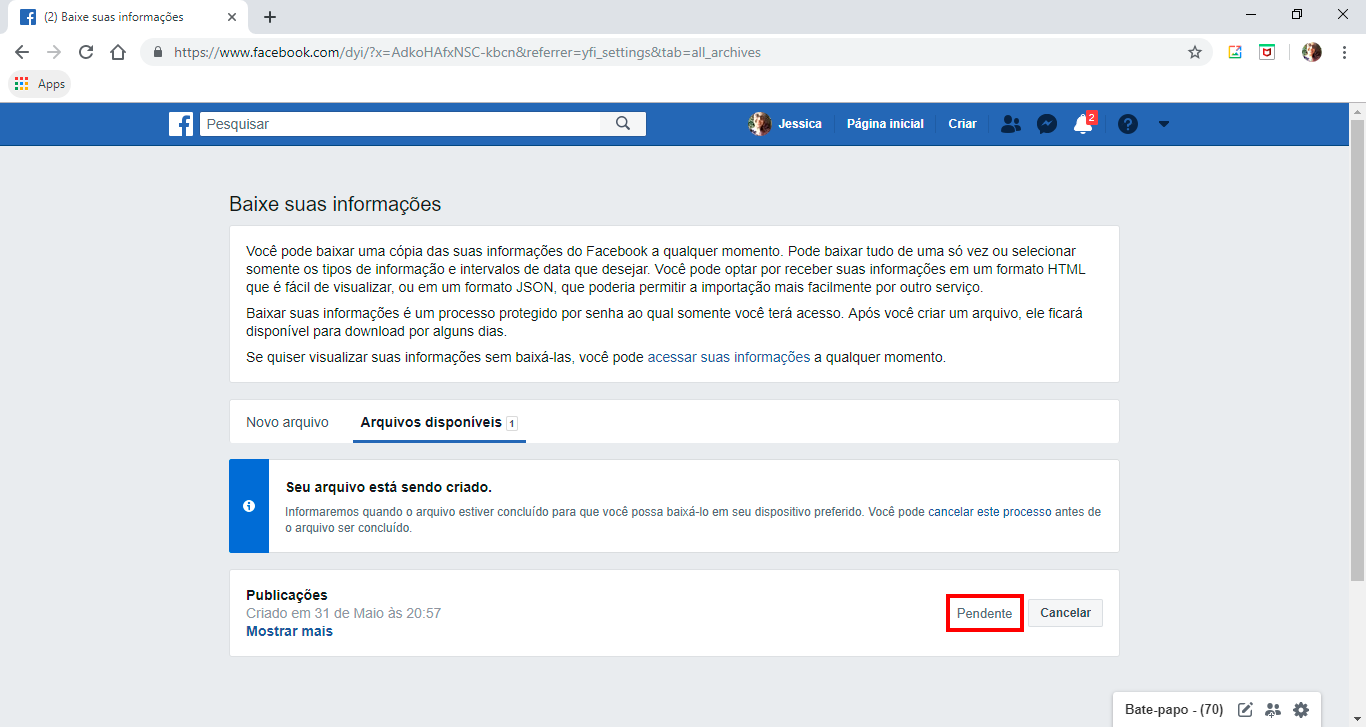Cancel the Publicações file creation

(1065, 613)
